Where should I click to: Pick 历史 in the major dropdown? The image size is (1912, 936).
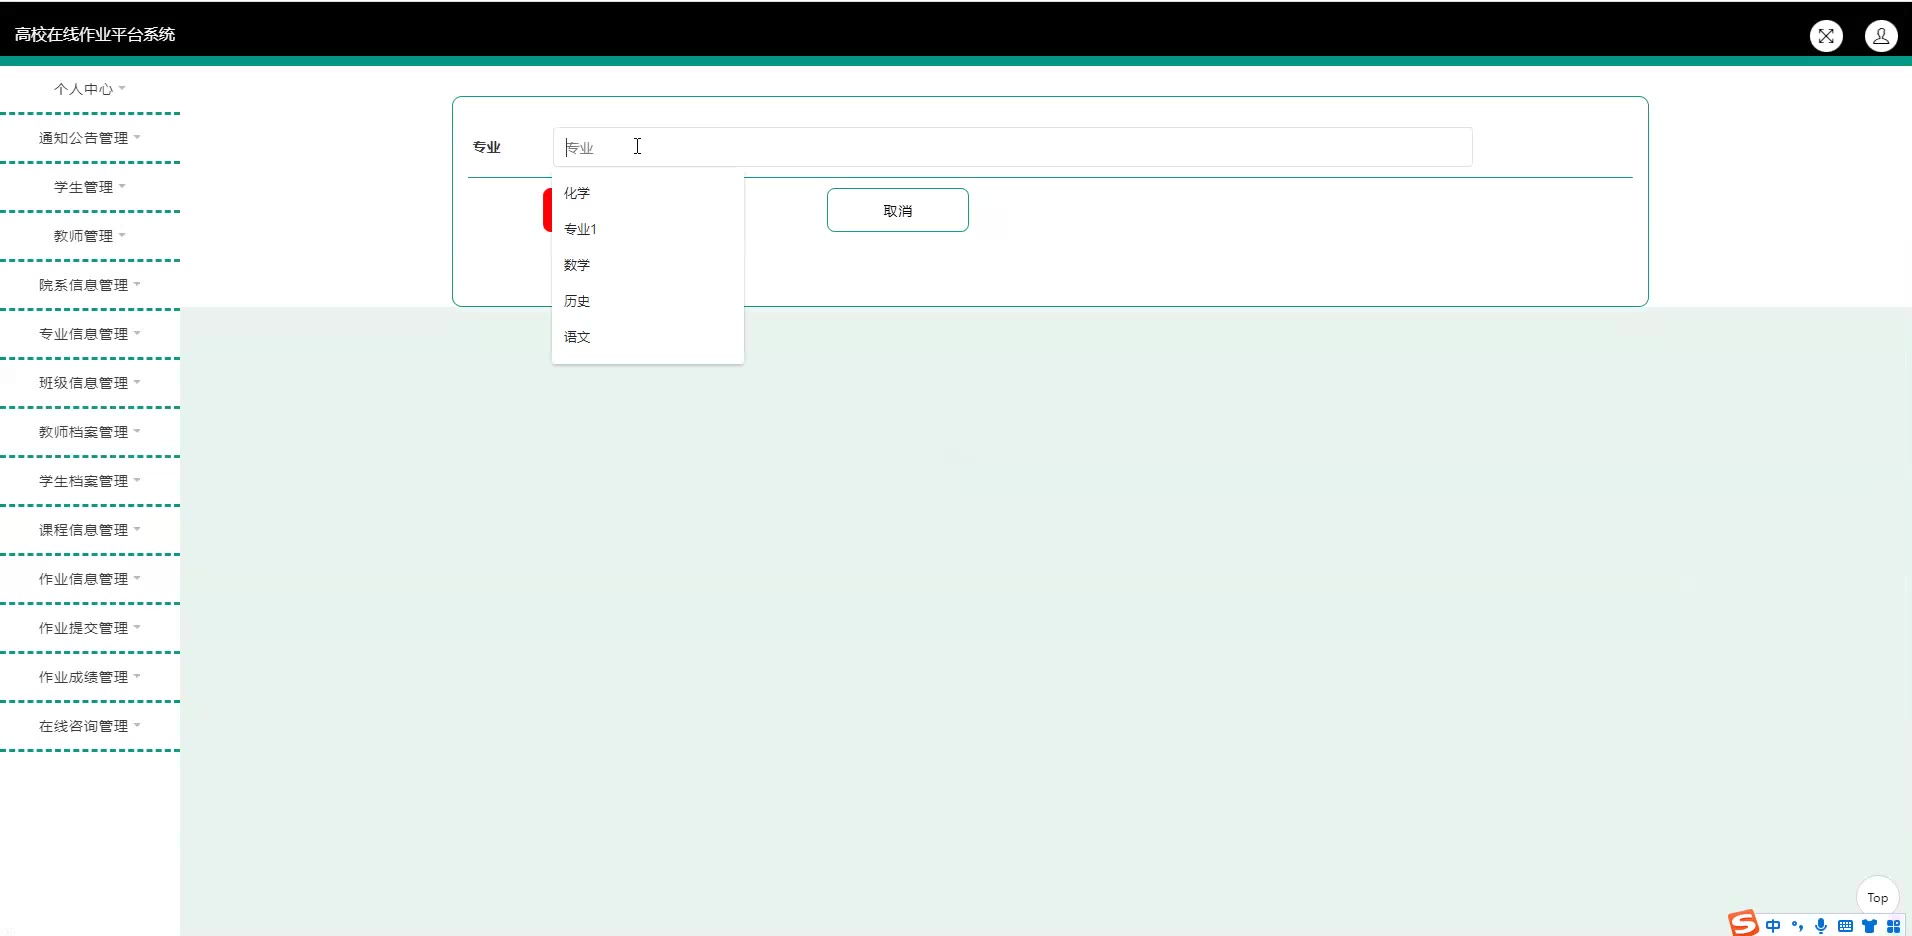click(x=647, y=301)
